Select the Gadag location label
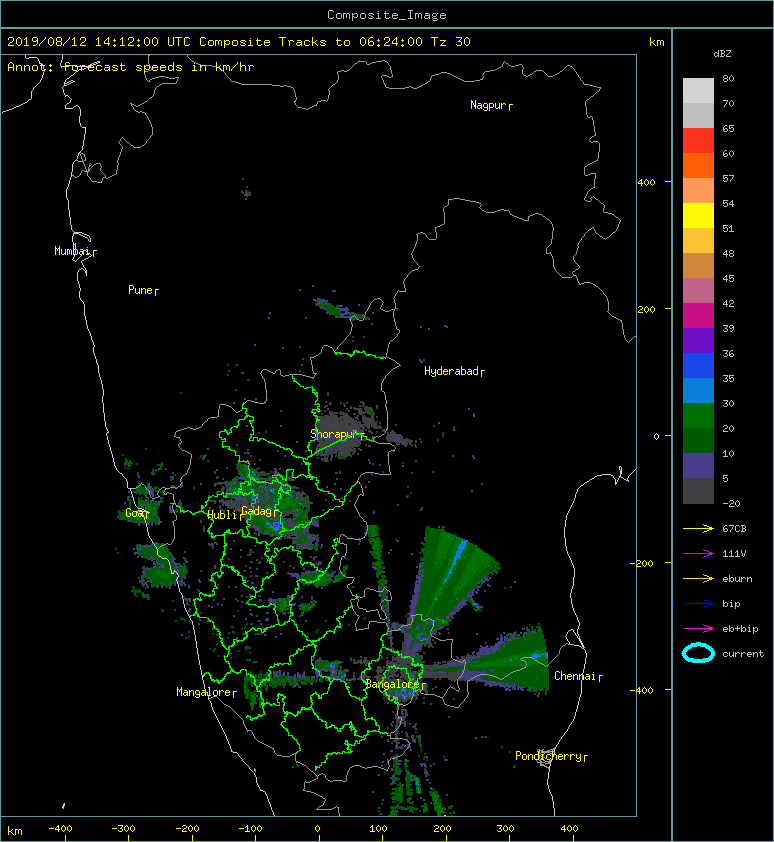The height and width of the screenshot is (842, 774). coord(257,511)
